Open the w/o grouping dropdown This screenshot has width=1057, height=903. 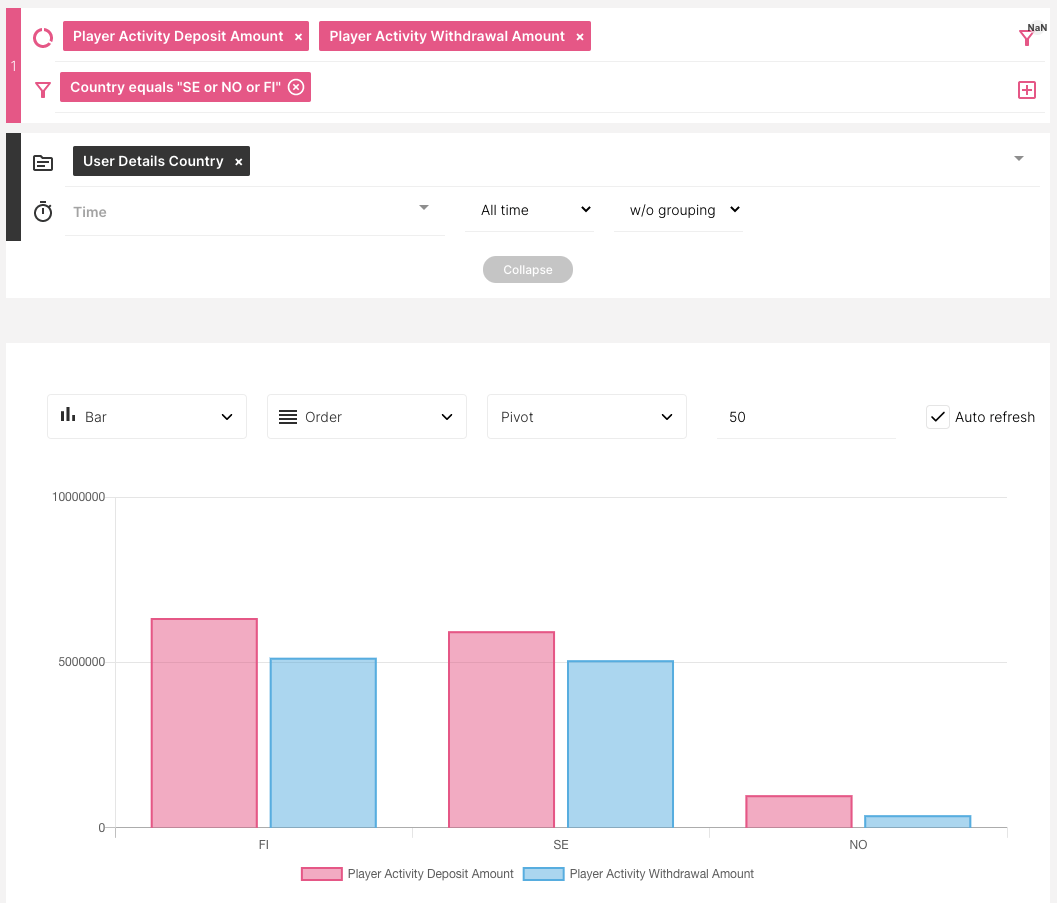[679, 211]
